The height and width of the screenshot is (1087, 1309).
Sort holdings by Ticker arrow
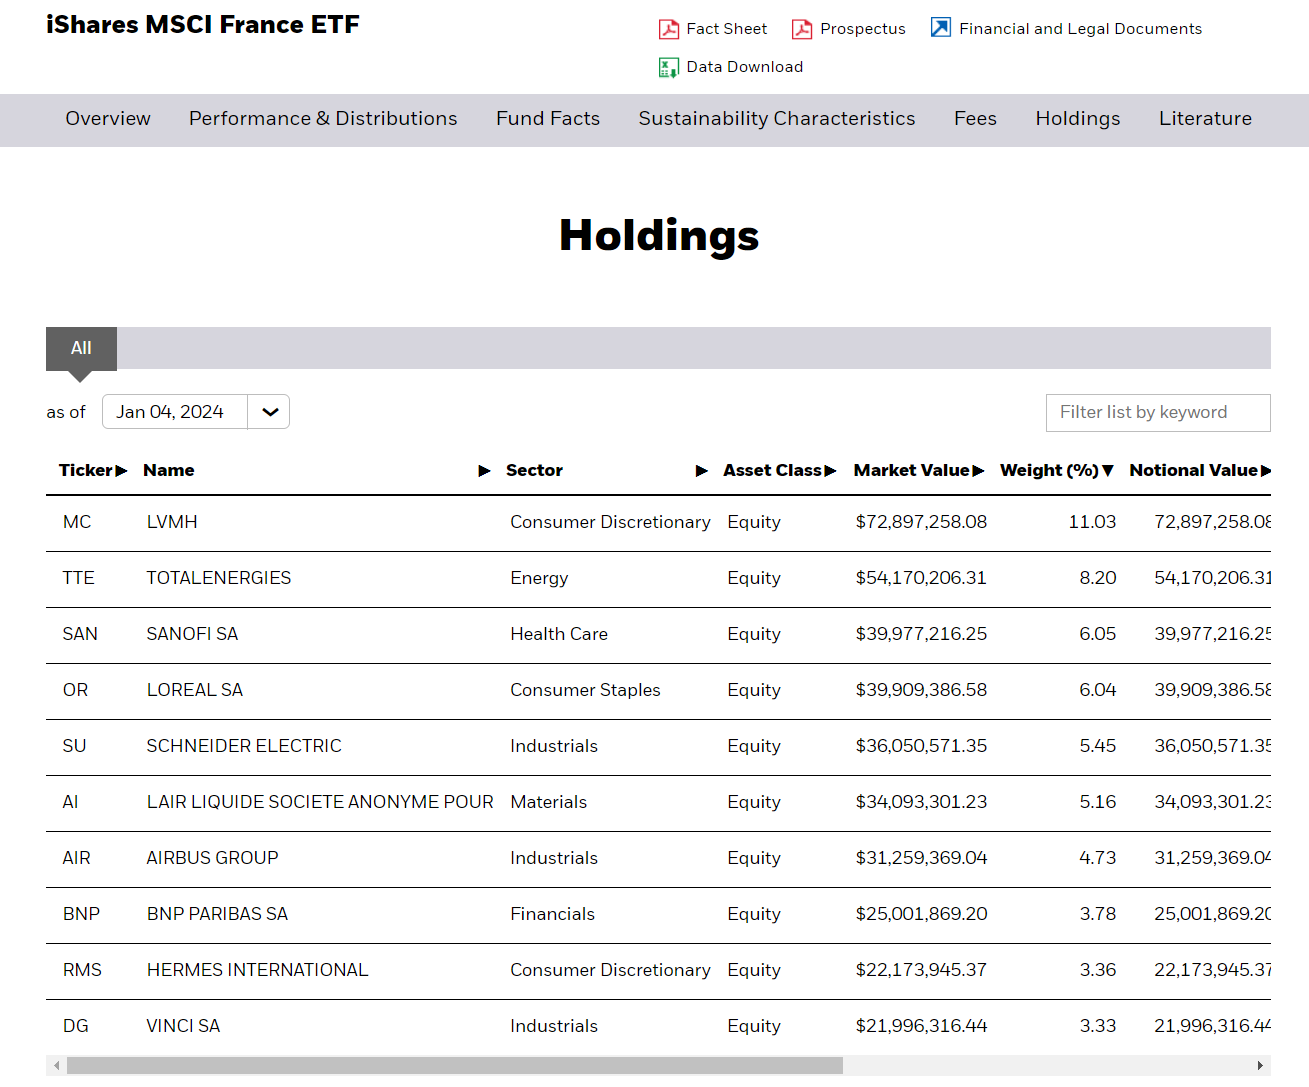click(x=122, y=471)
